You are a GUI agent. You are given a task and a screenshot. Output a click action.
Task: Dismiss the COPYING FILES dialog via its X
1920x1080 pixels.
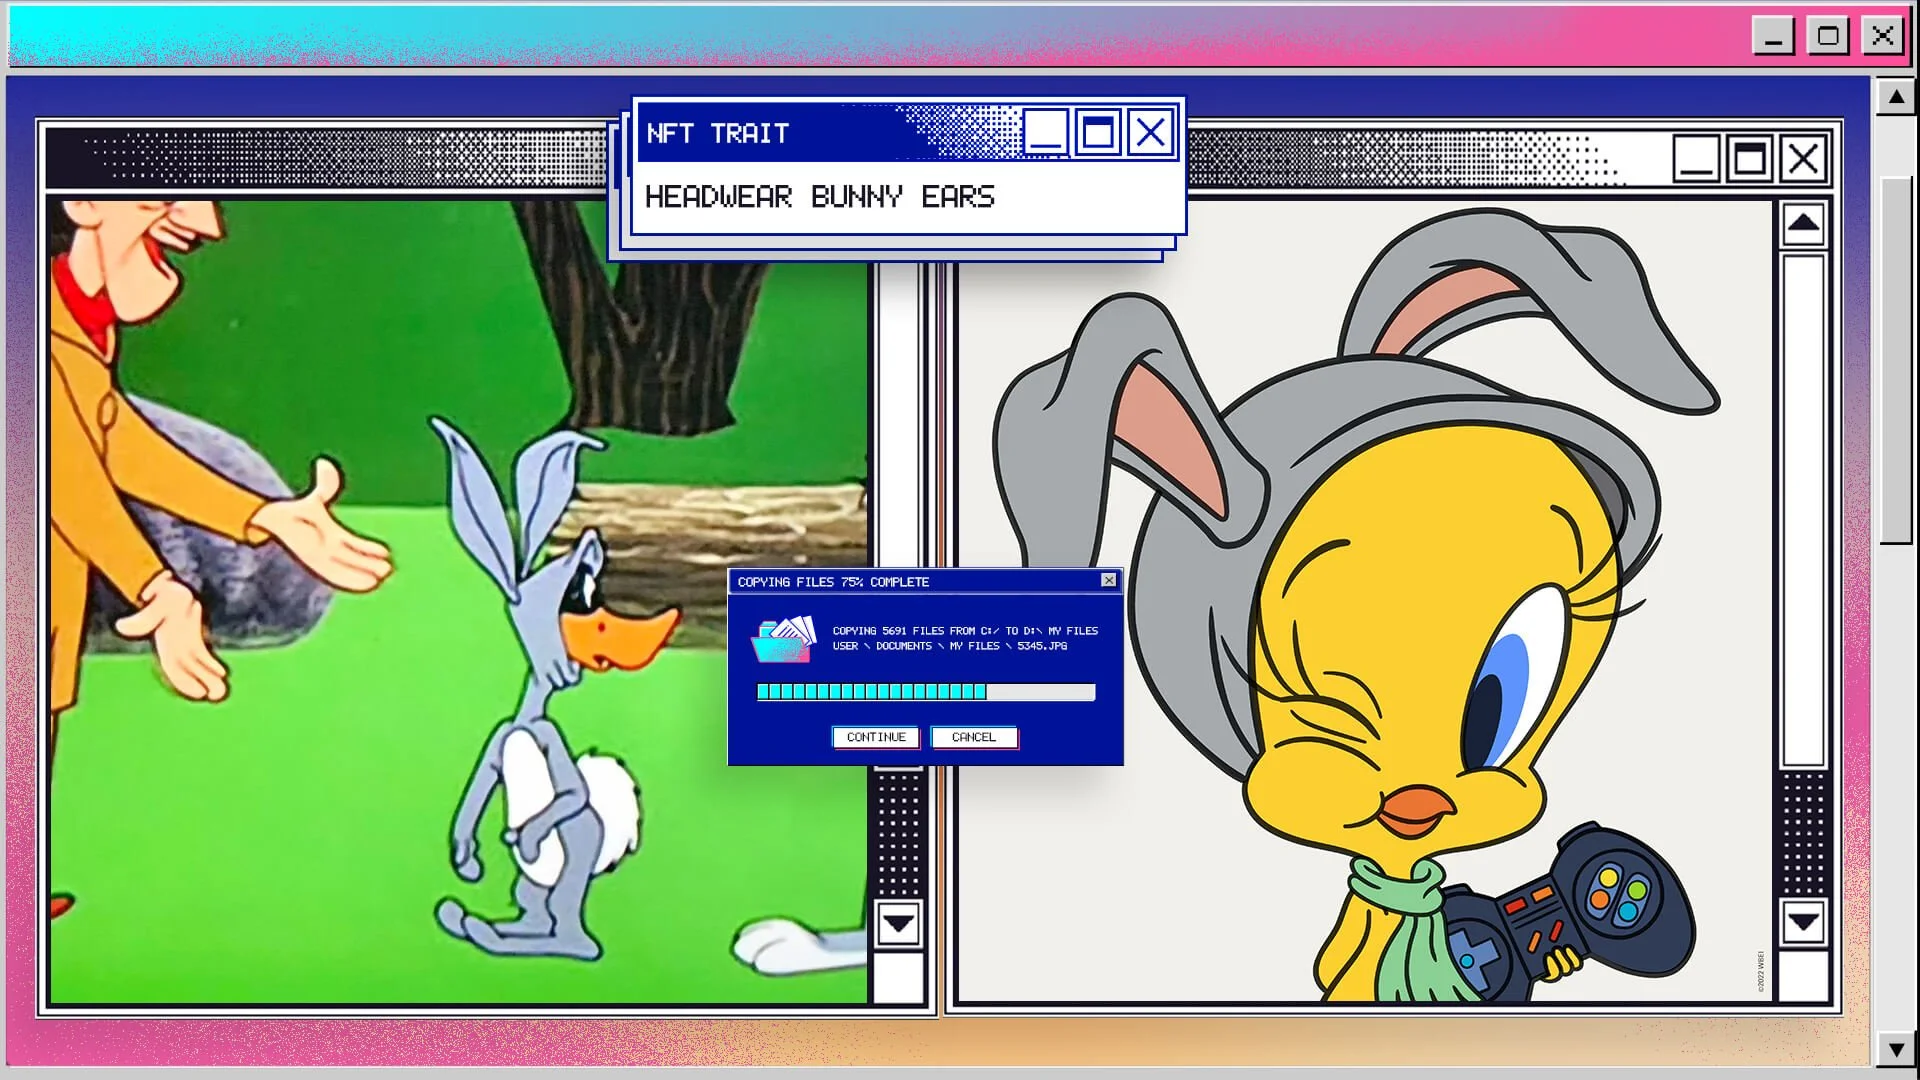tap(1108, 580)
